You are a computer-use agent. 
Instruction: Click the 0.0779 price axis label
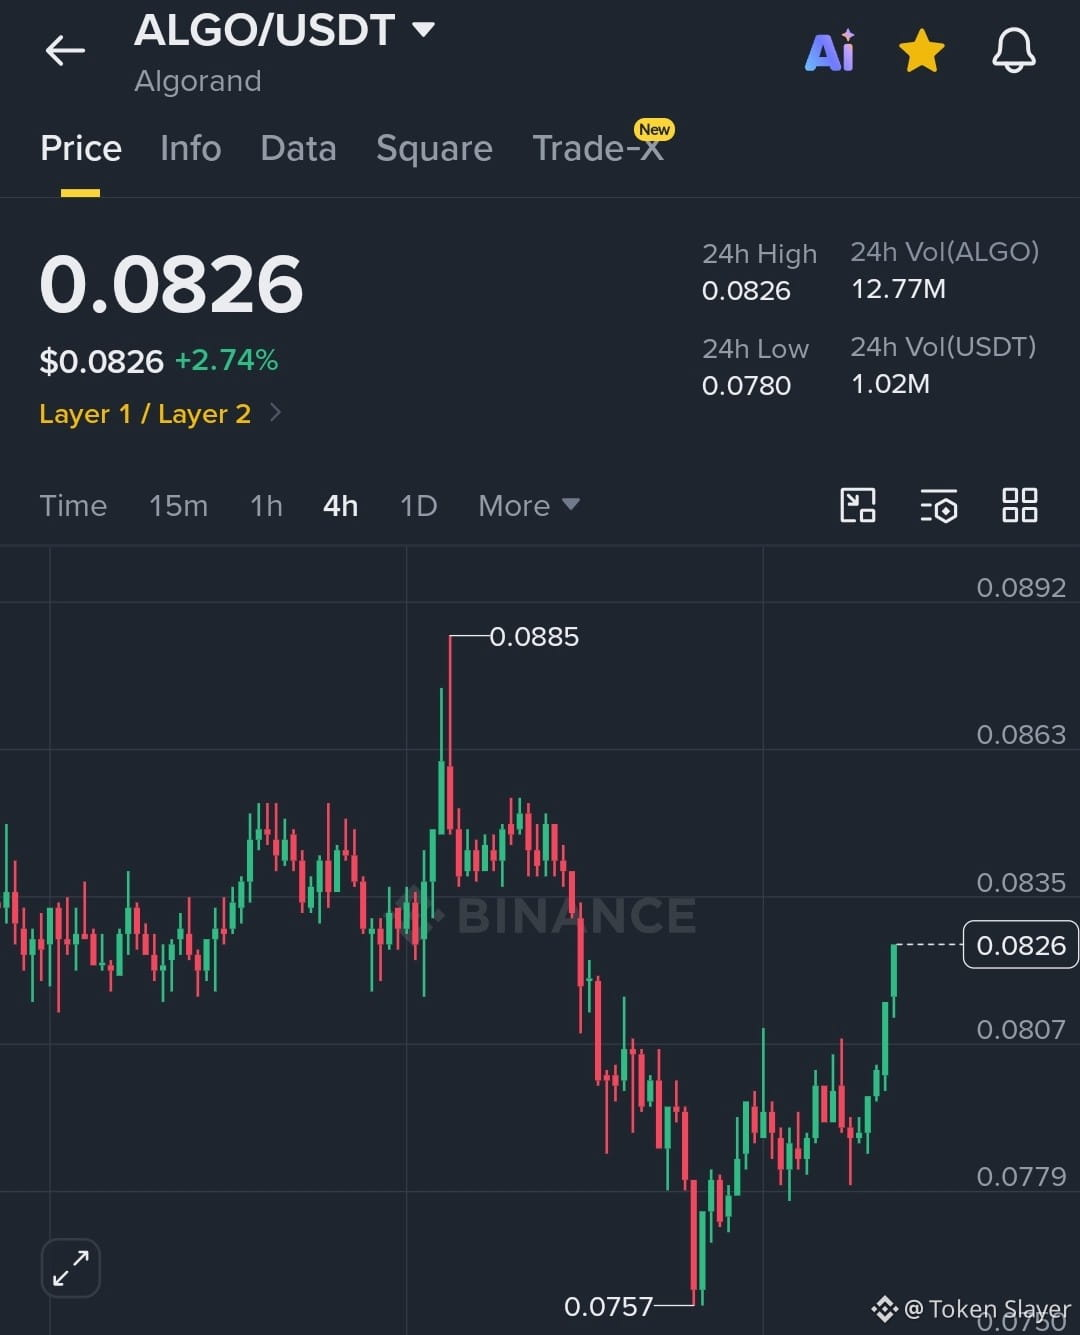(x=1021, y=1176)
